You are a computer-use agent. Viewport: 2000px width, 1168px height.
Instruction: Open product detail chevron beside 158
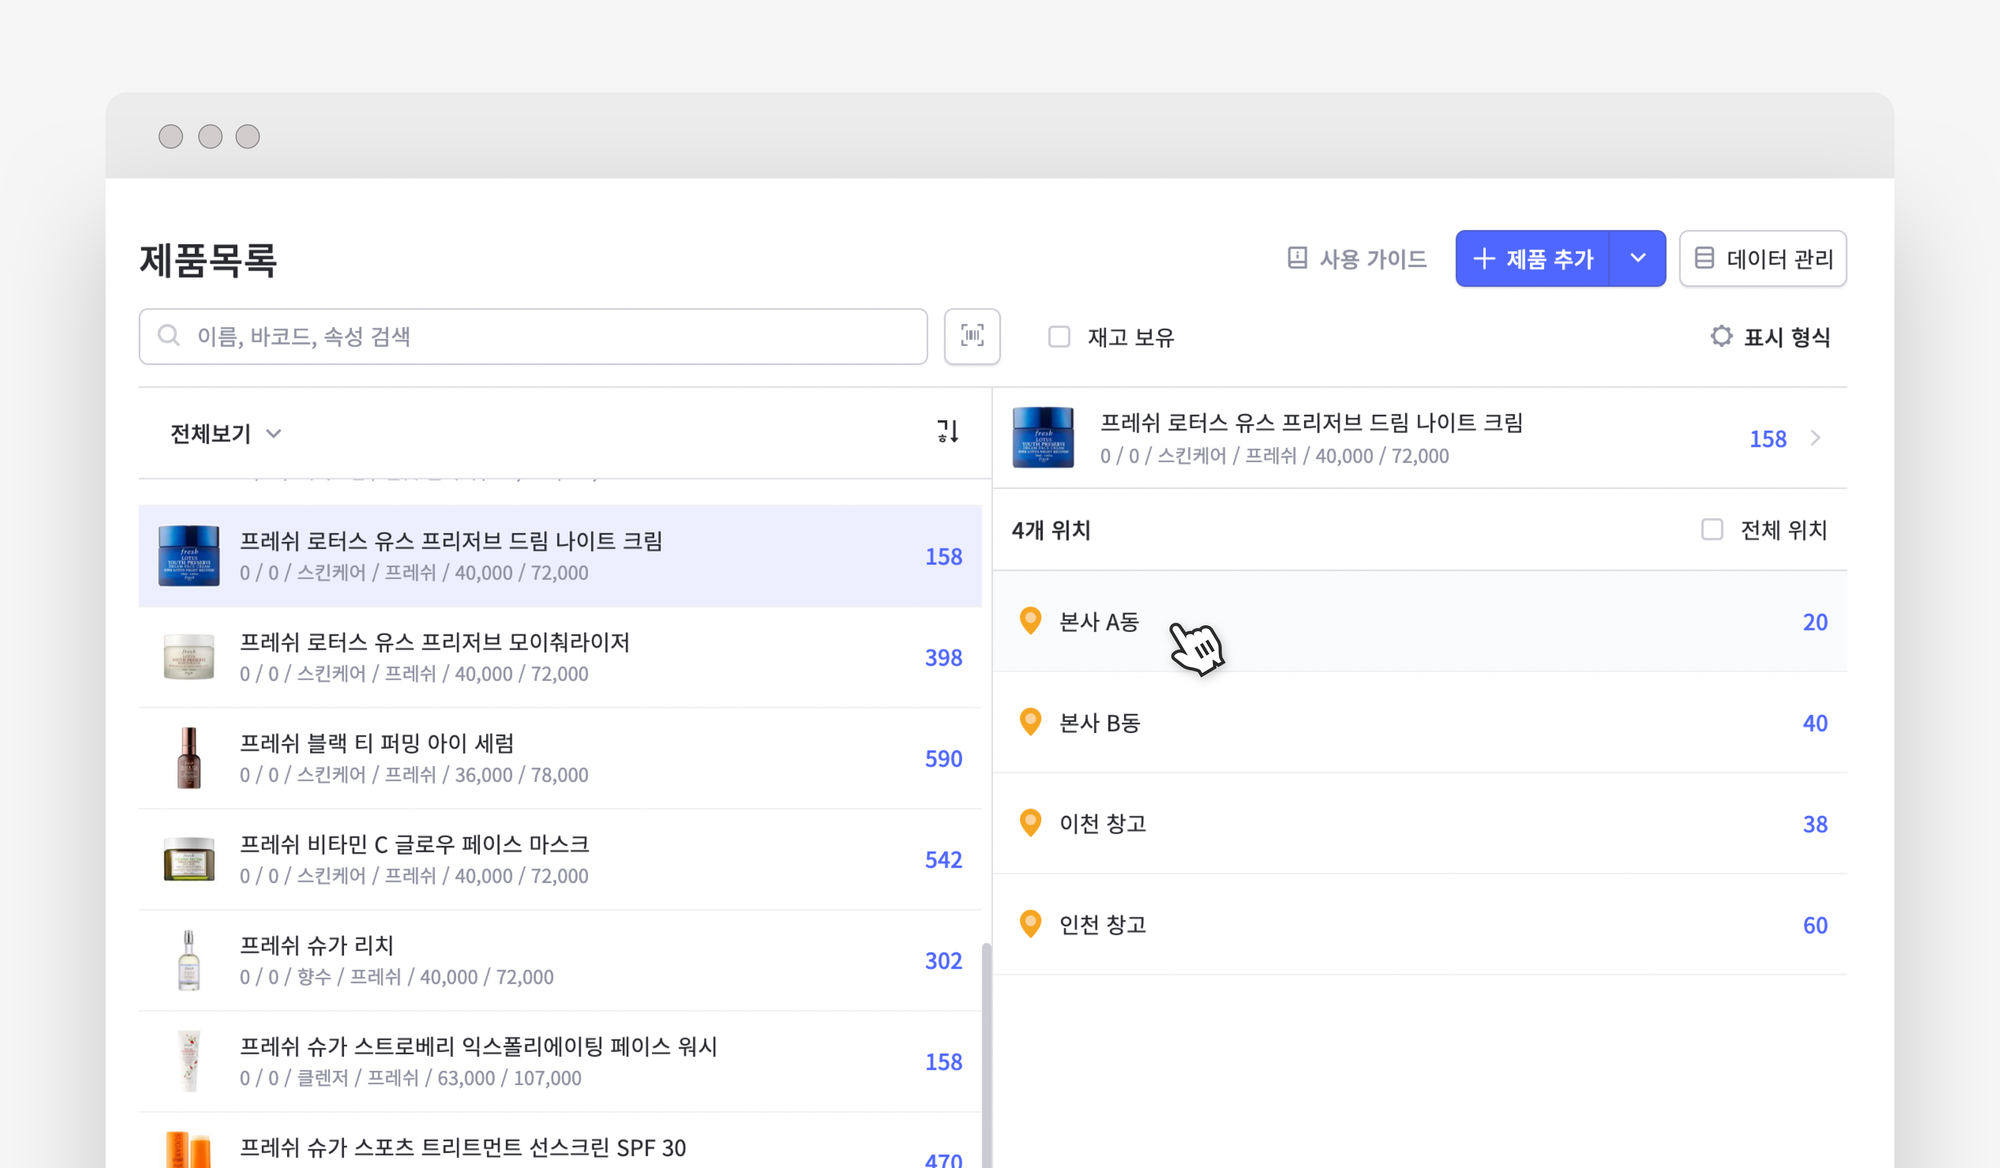point(1816,438)
